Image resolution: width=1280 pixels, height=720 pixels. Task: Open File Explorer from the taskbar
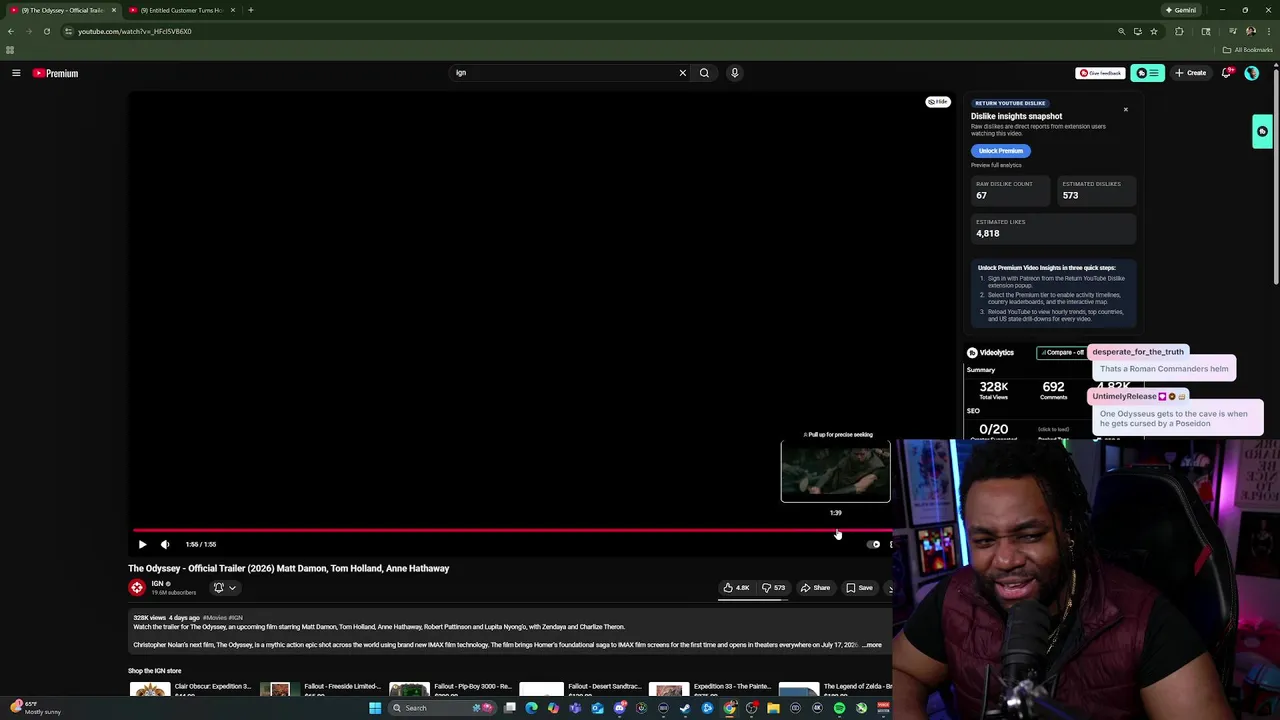tap(773, 708)
